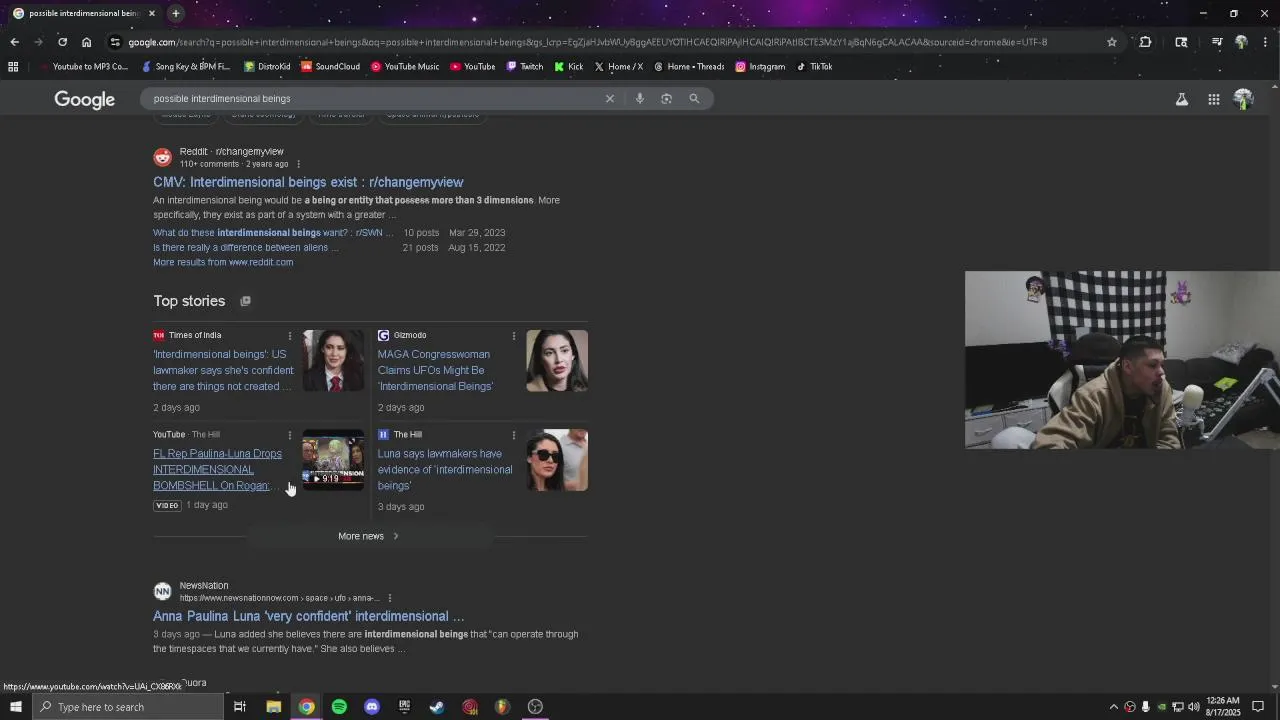Open options for the Gizmodo story
Viewport: 1280px width, 720px height.
[514, 336]
